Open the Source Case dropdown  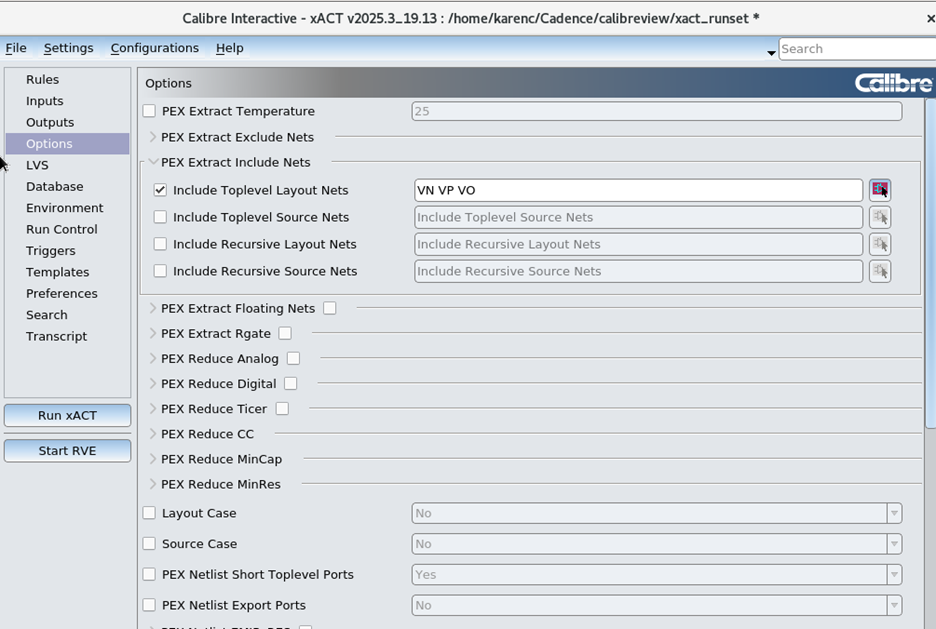[893, 544]
